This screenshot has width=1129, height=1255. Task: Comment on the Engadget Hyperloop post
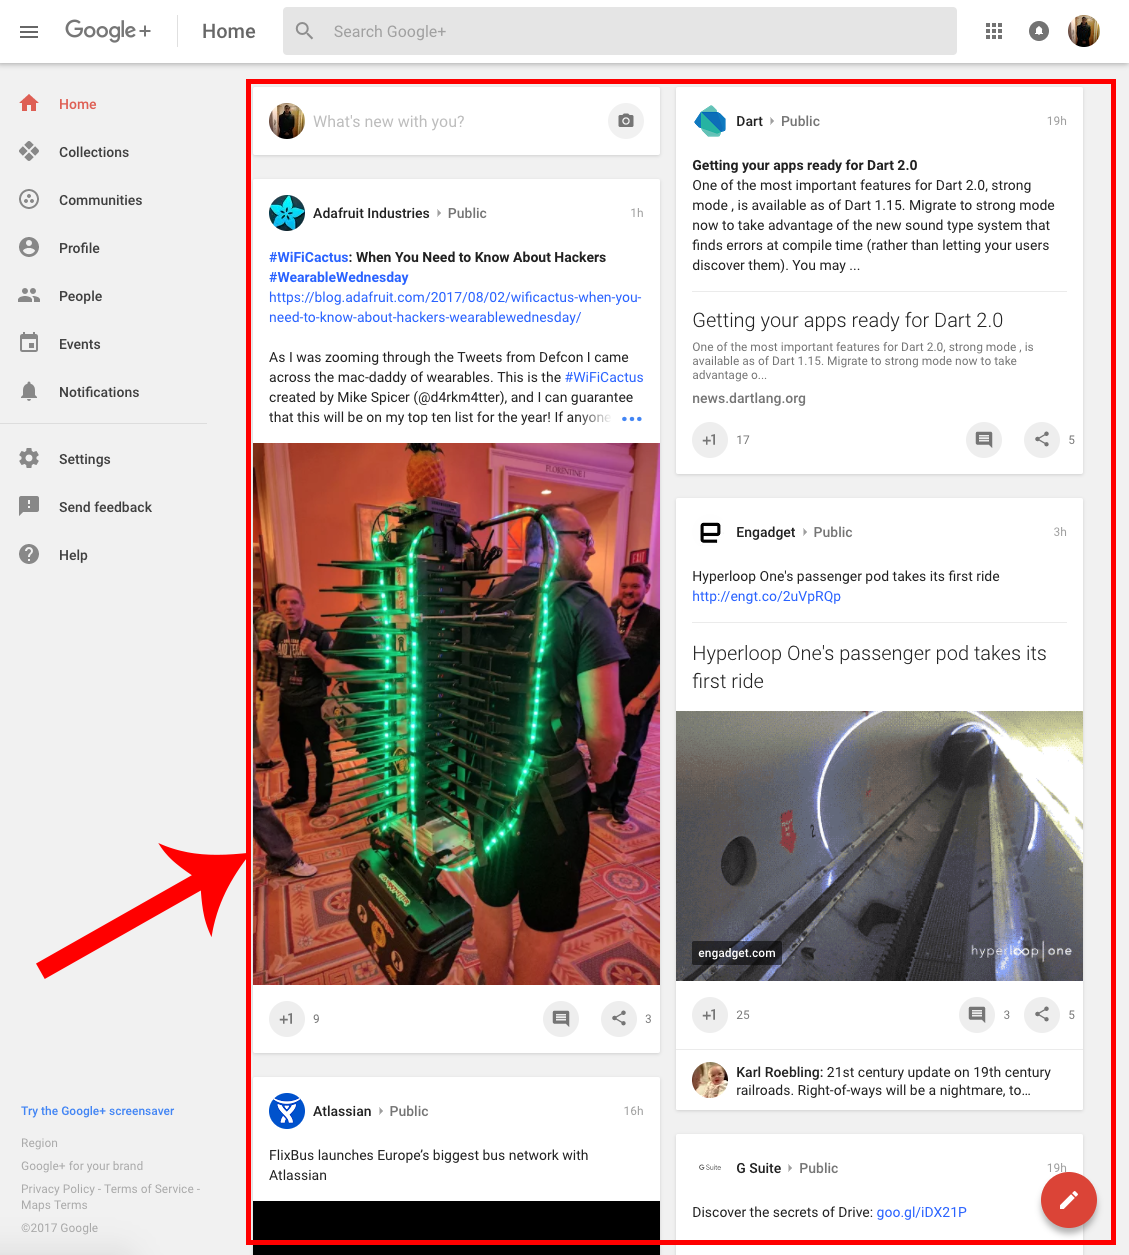pos(977,1015)
